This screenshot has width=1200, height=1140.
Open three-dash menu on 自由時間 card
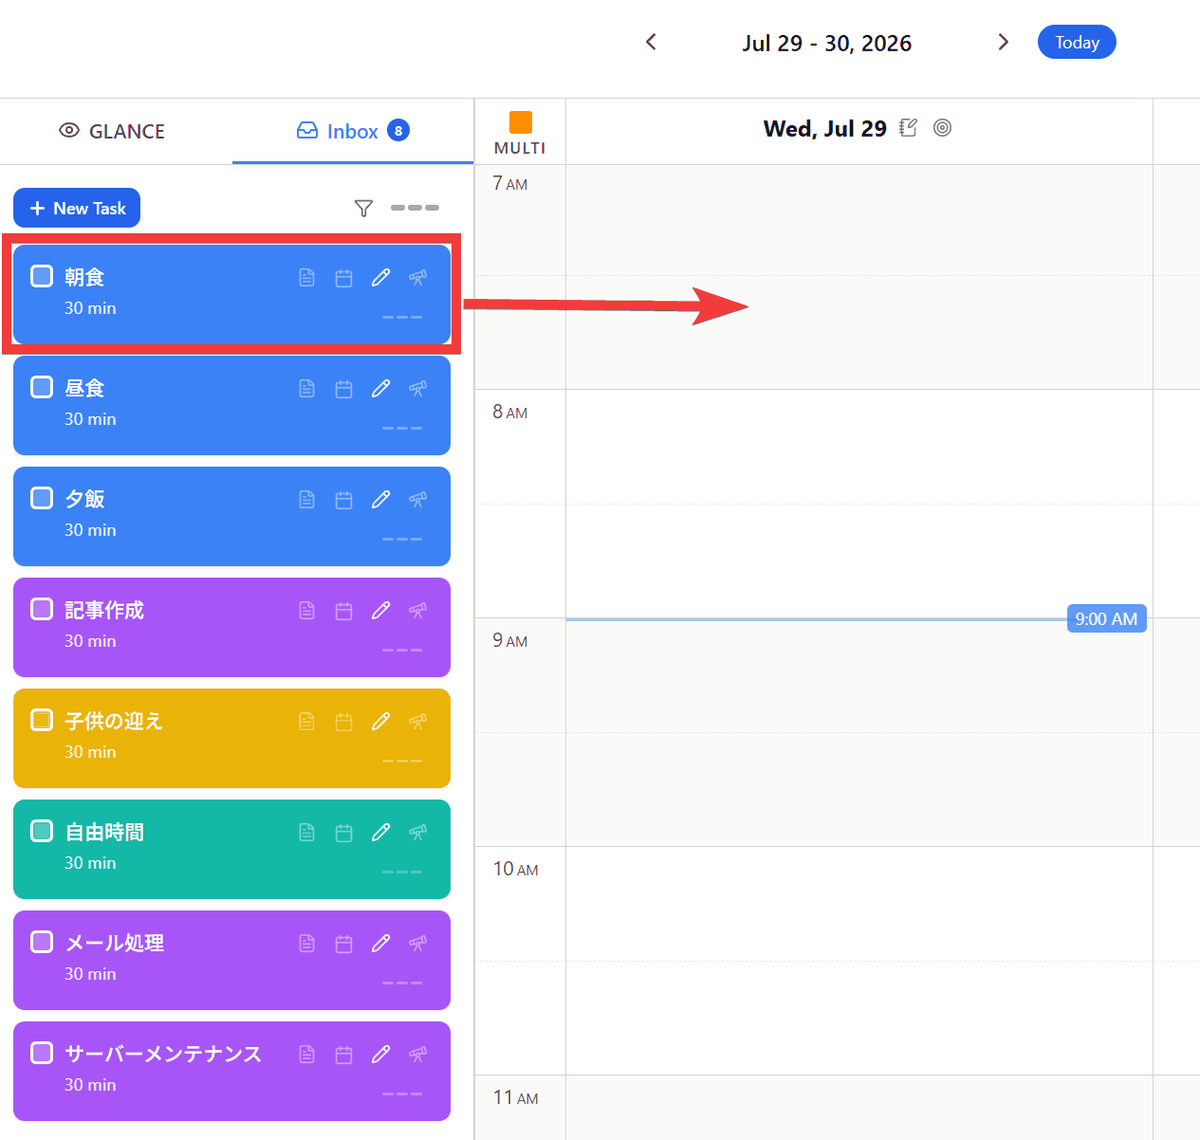[402, 872]
